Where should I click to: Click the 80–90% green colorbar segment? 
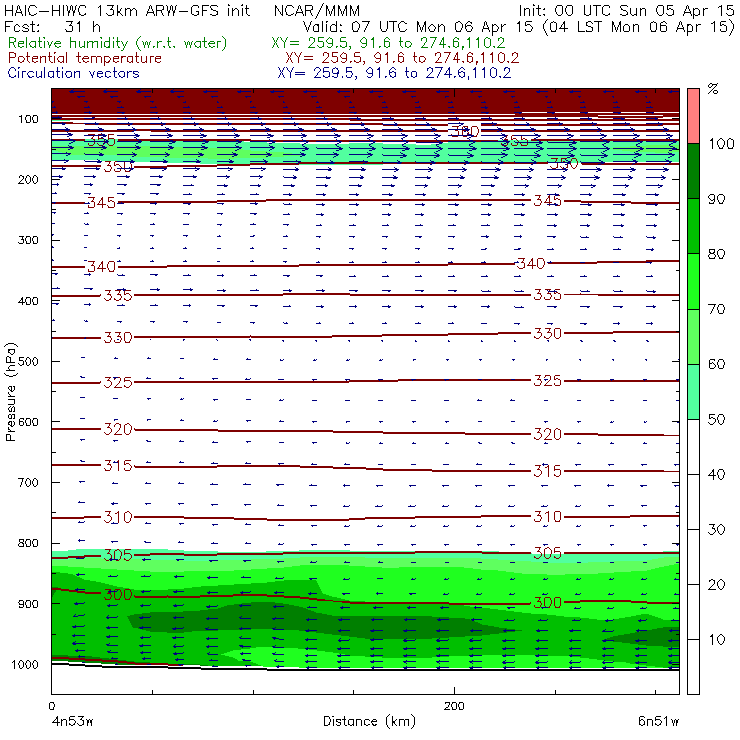click(693, 226)
